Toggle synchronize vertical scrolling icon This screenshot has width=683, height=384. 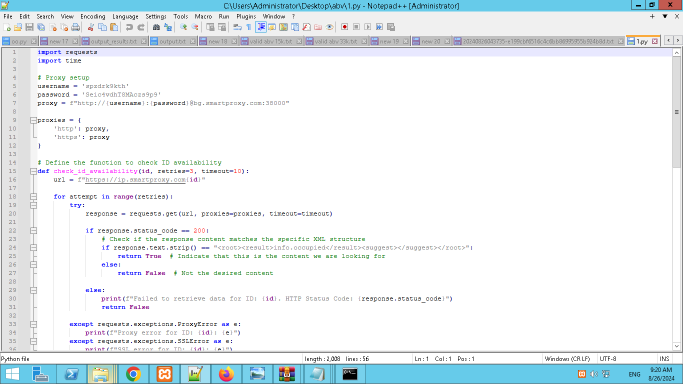click(x=210, y=27)
